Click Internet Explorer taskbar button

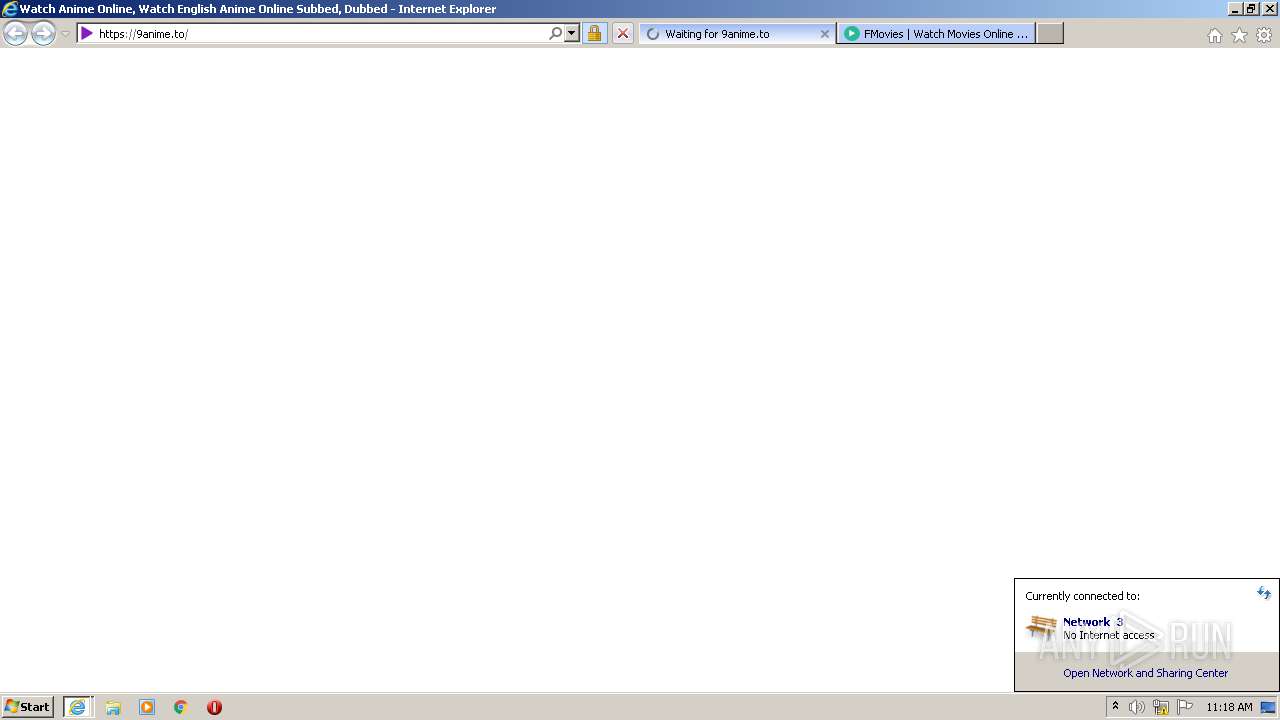78,707
